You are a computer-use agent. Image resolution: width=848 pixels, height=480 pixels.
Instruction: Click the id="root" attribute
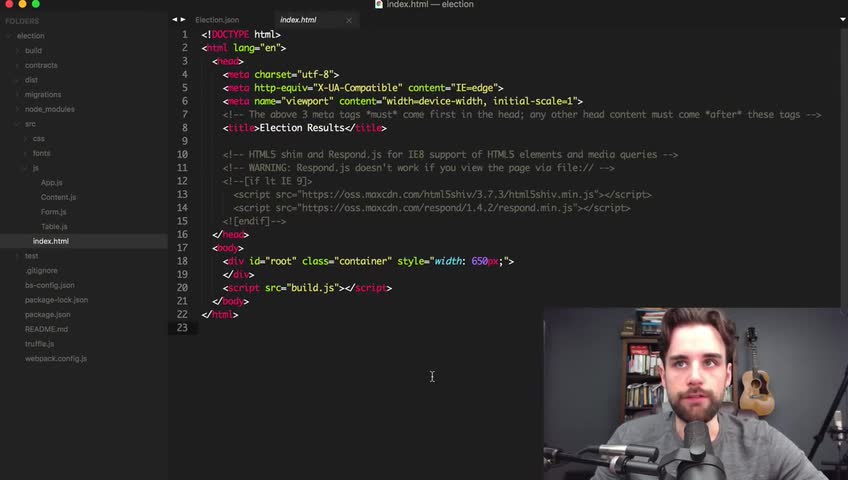273,261
